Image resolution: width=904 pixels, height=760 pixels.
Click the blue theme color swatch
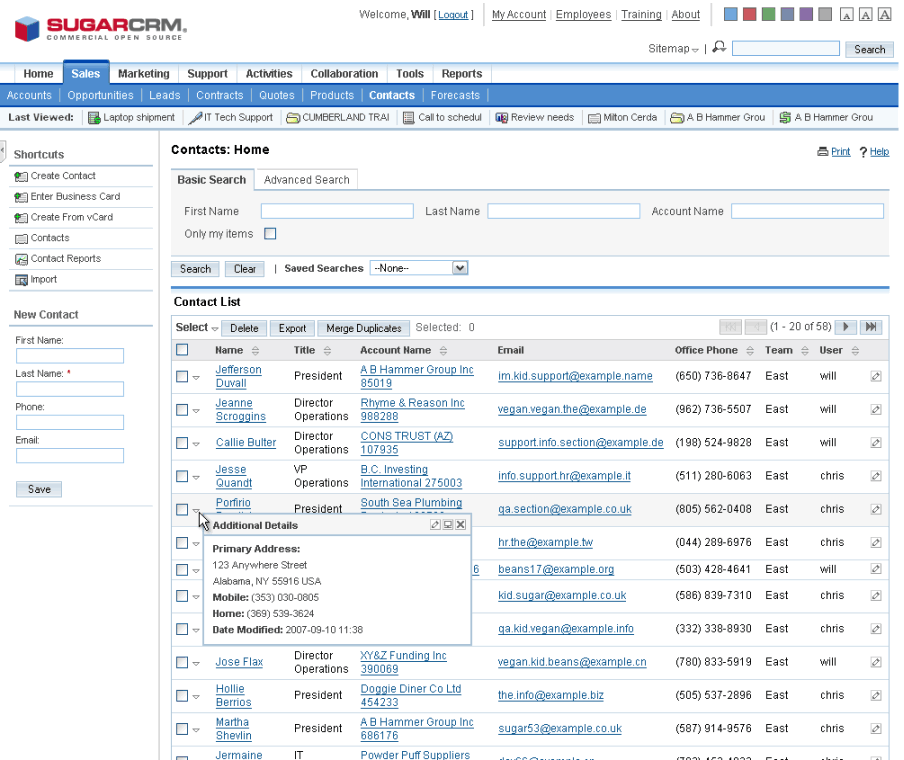(730, 14)
